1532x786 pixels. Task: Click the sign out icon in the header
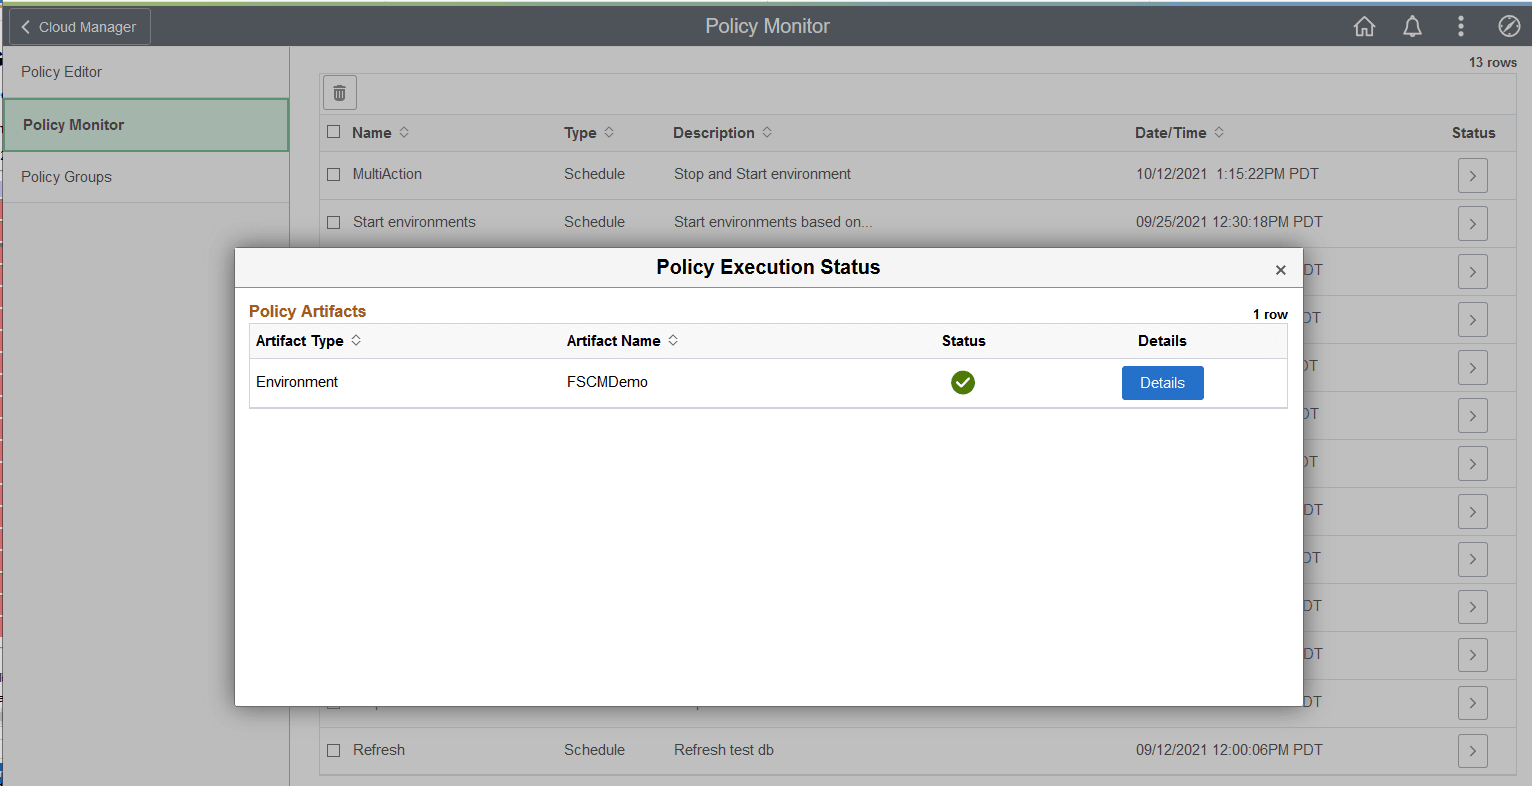point(1509,26)
